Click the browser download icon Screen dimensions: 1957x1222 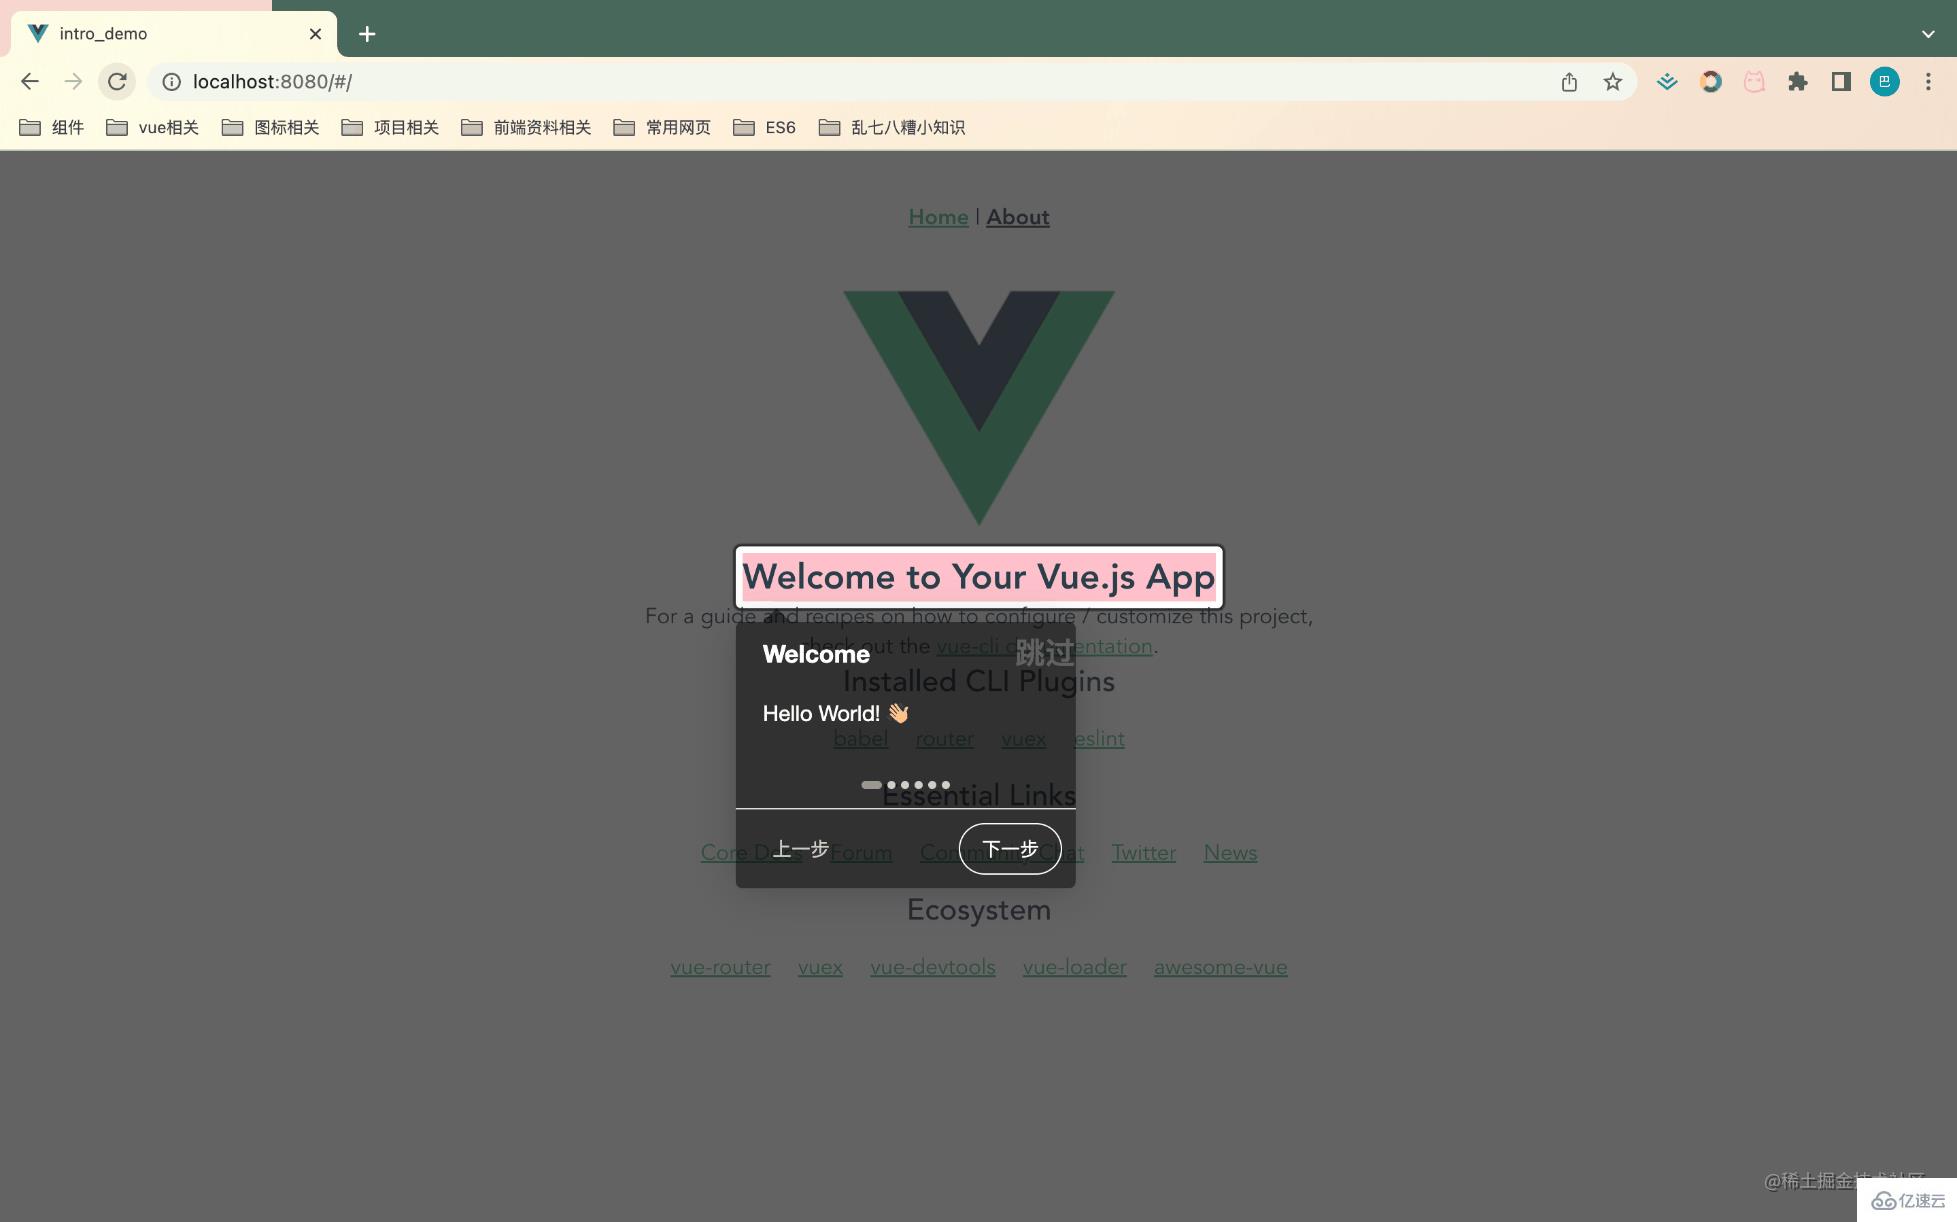click(1666, 80)
